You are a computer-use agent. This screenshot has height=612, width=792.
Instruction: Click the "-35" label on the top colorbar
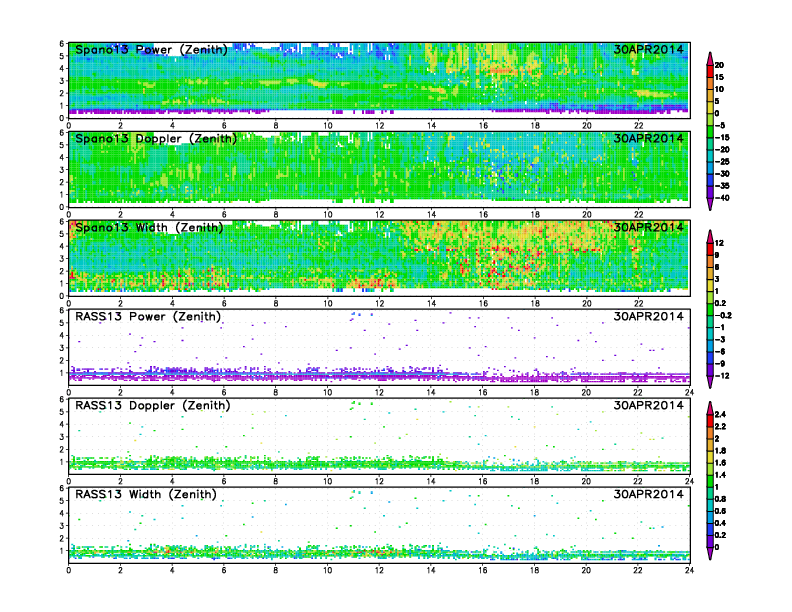coord(722,186)
